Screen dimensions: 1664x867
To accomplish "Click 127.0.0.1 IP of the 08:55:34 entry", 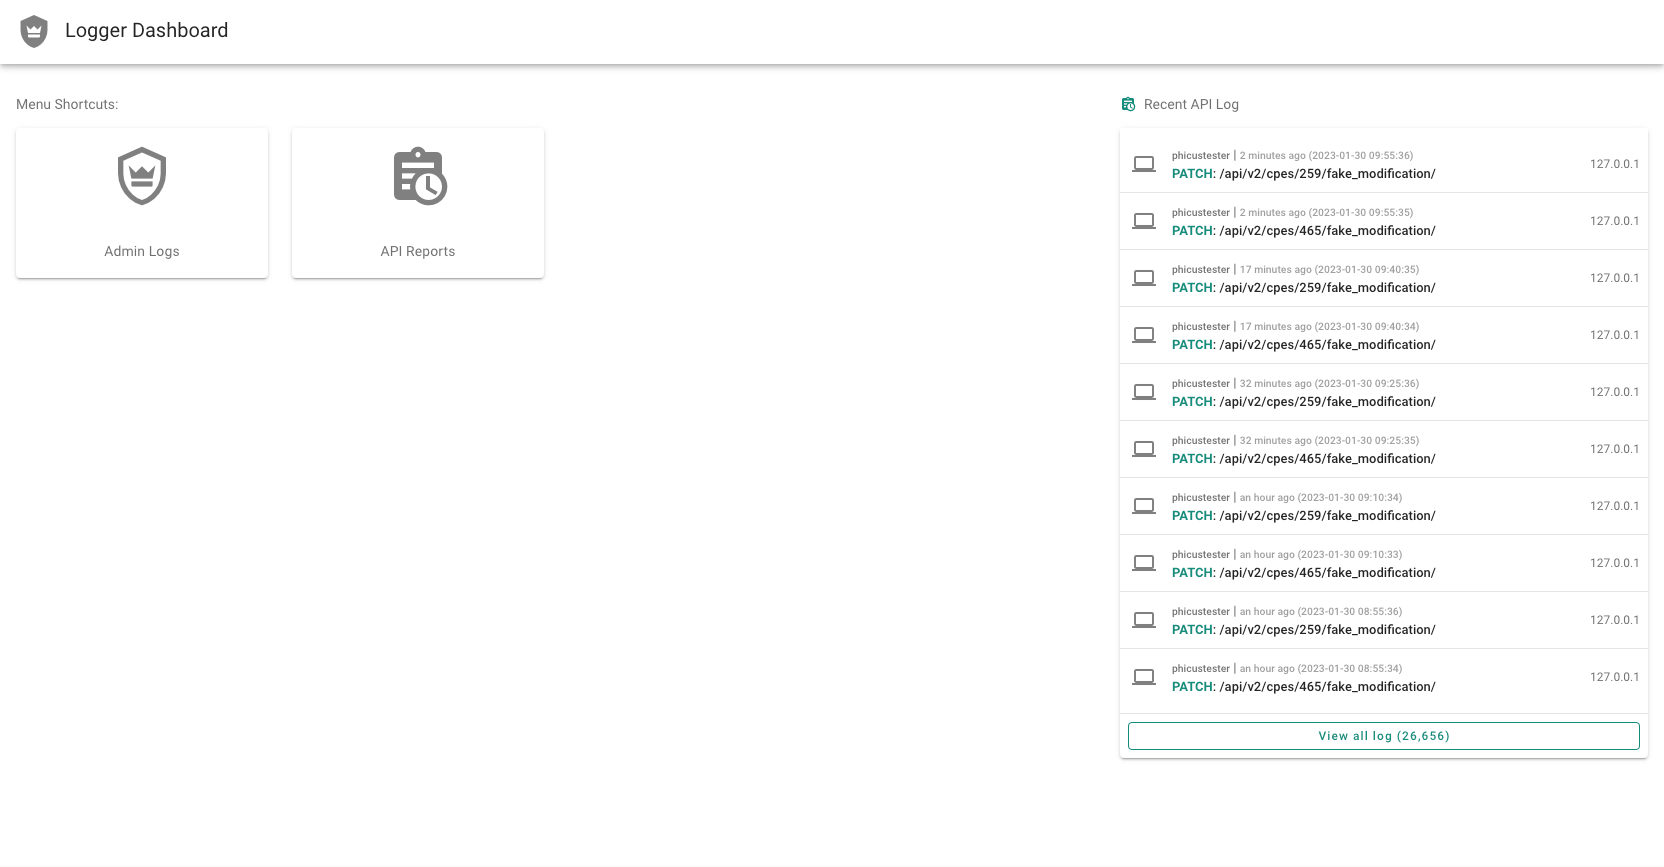I will [x=1614, y=677].
